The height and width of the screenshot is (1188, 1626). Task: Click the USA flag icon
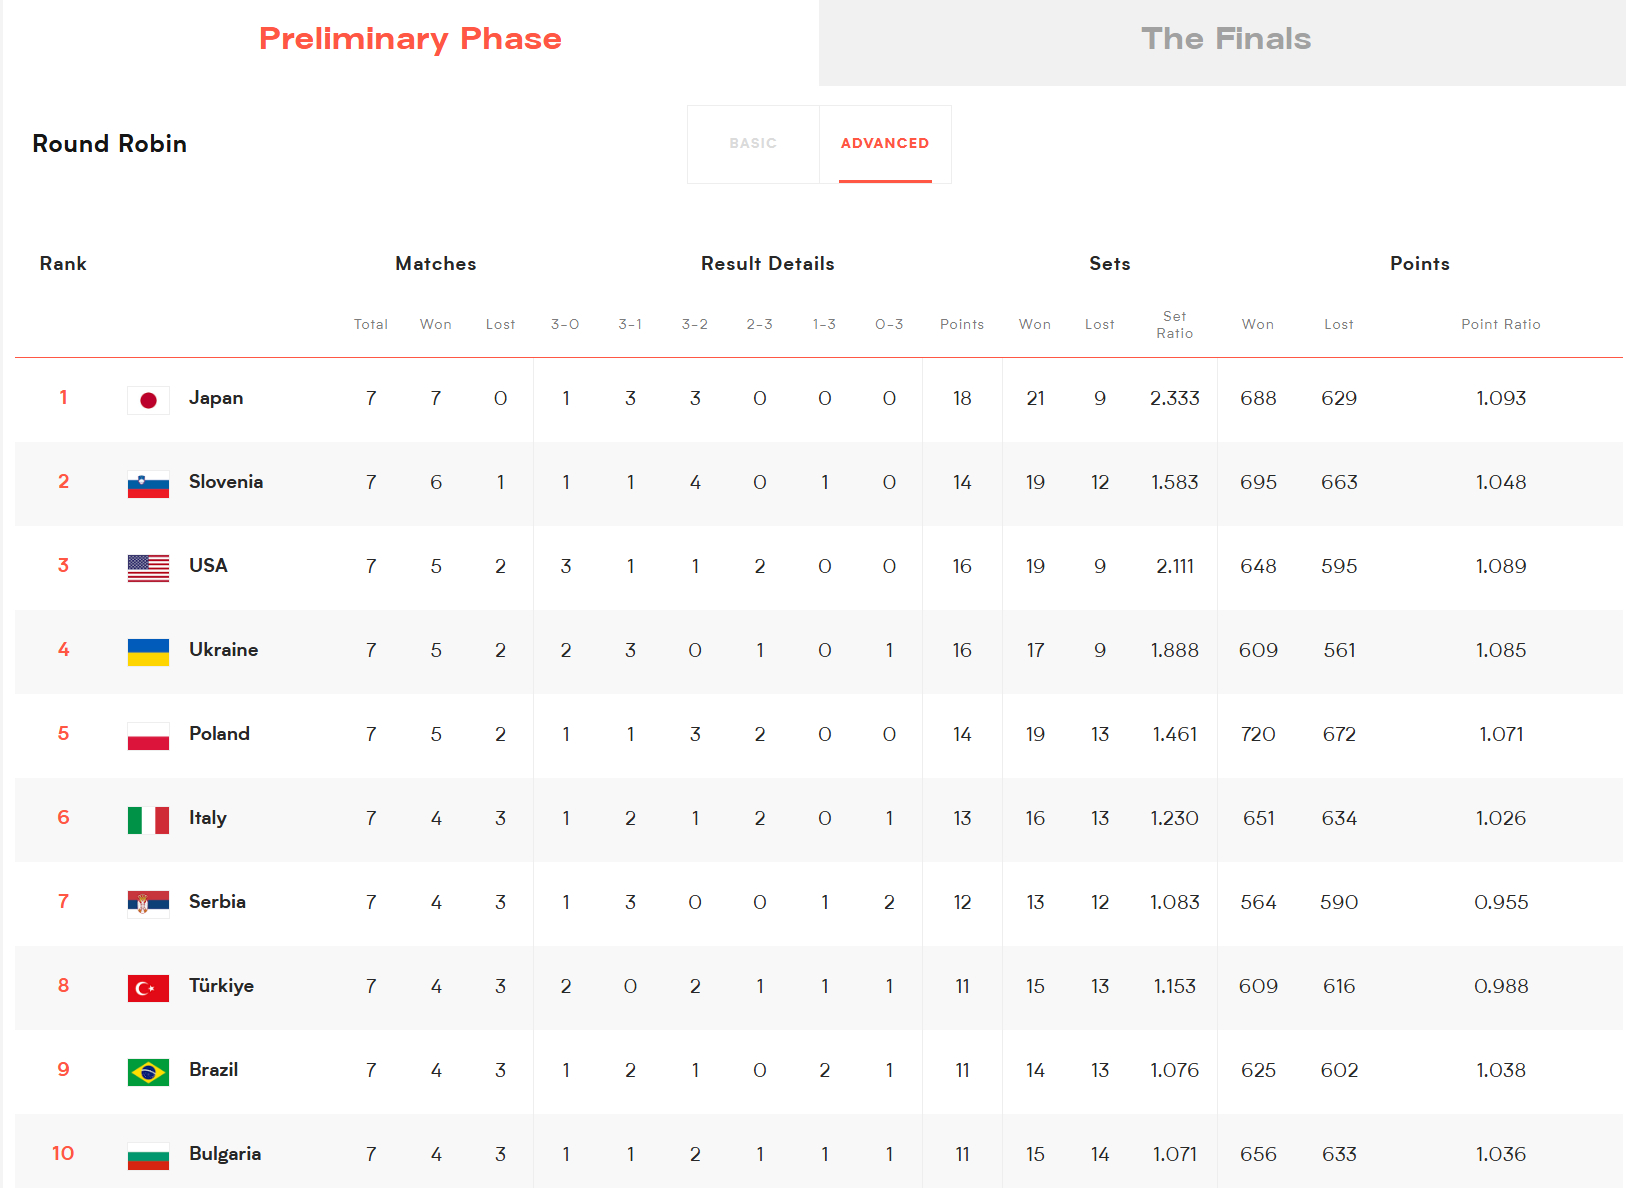click(148, 568)
